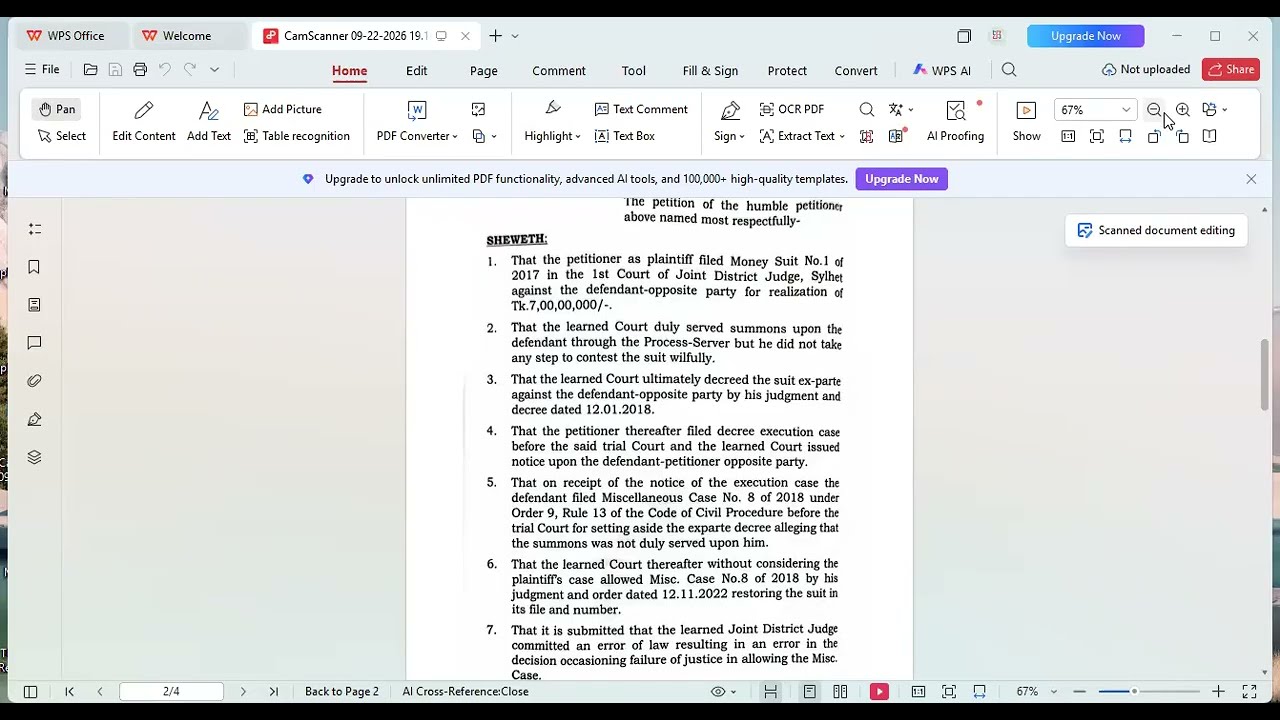Toggle two-page view in status bar
The image size is (1280, 720).
tap(840, 691)
